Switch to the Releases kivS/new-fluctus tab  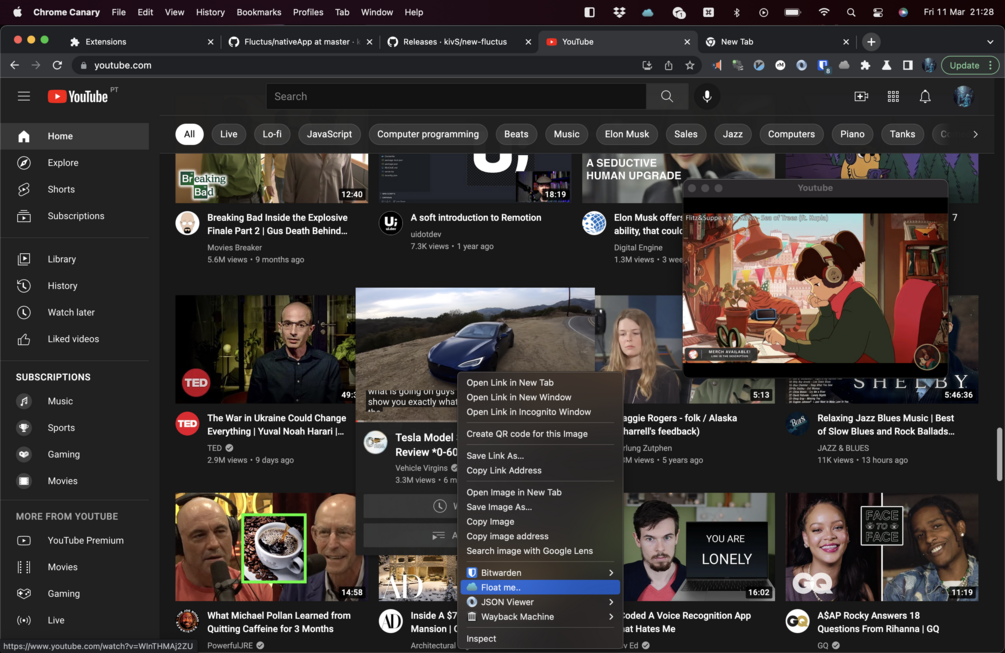click(x=459, y=42)
